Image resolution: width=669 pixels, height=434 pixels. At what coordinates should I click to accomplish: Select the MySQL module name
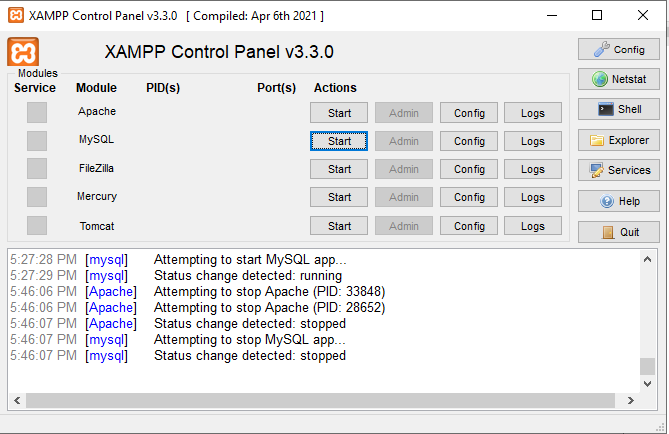point(96,140)
